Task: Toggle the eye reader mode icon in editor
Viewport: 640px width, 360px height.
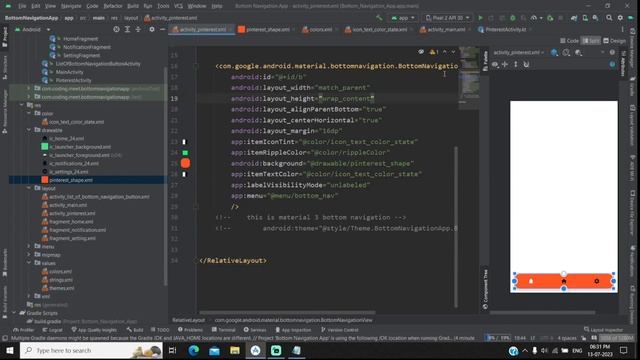Action: [x=421, y=52]
